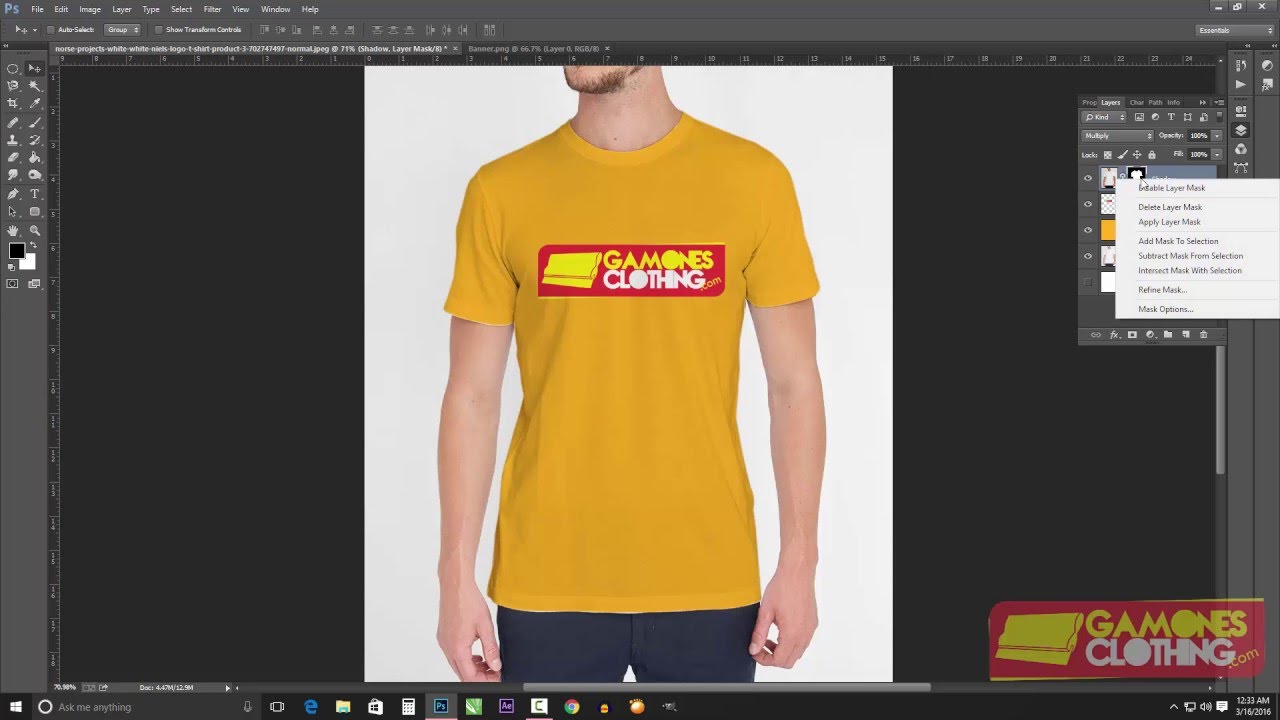
Task: Swap foreground and background colors
Action: click(x=33, y=245)
